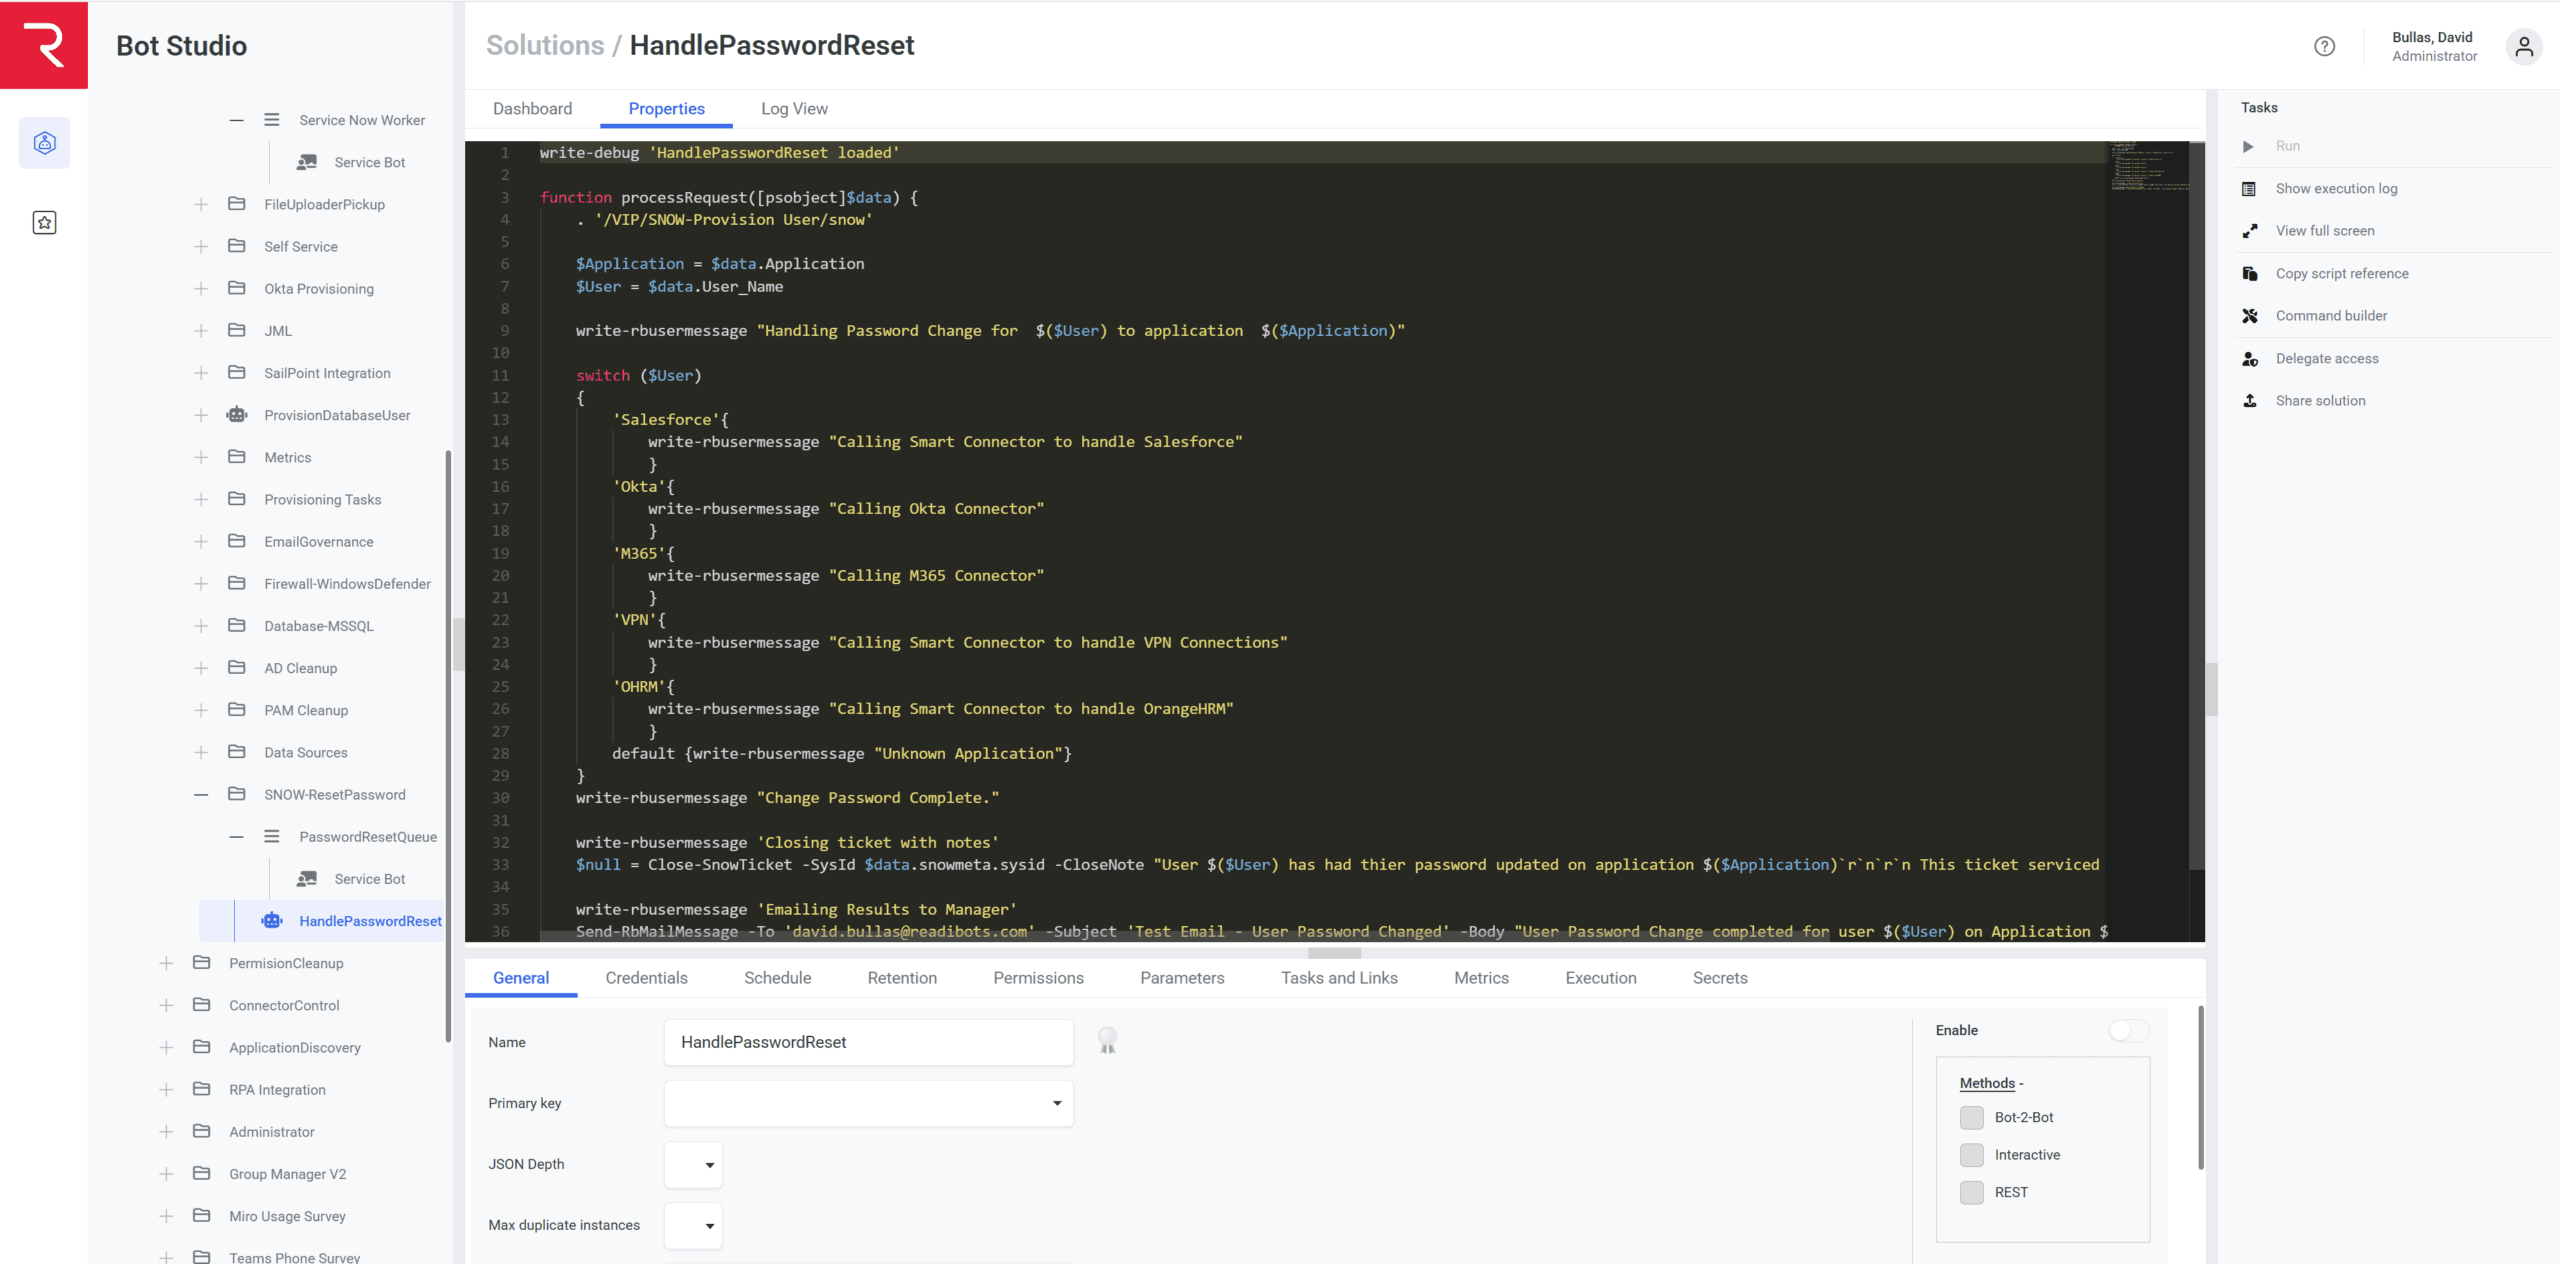Open the help question mark icon
This screenshot has height=1264, width=2560.
[2325, 46]
